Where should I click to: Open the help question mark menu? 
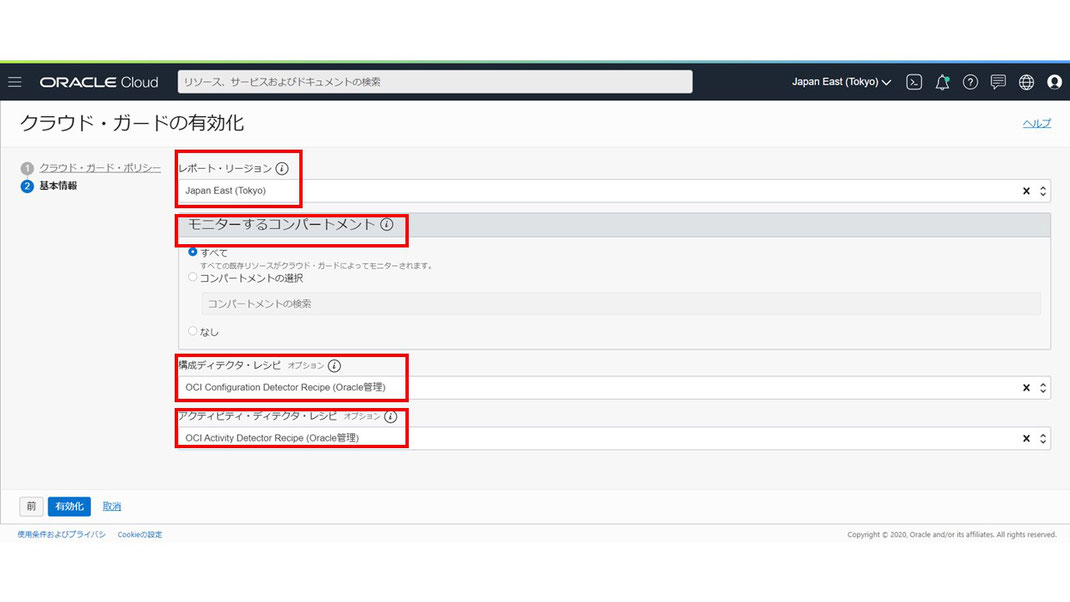pyautogui.click(x=970, y=82)
